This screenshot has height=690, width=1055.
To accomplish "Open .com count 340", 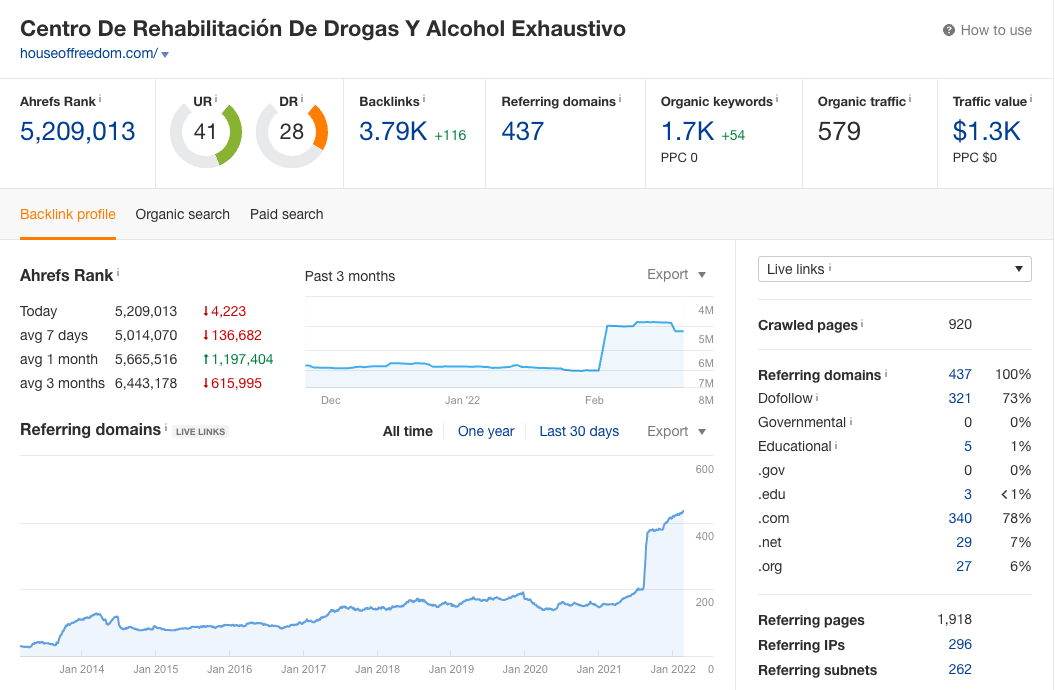I will (959, 518).
